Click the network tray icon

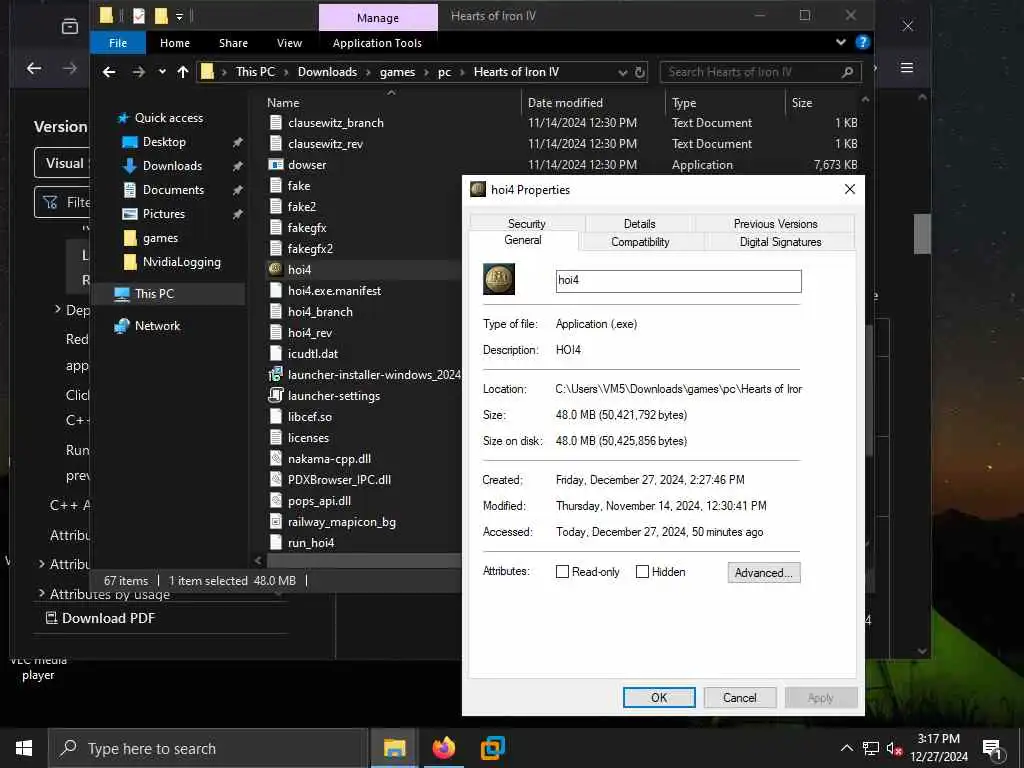tap(871, 748)
